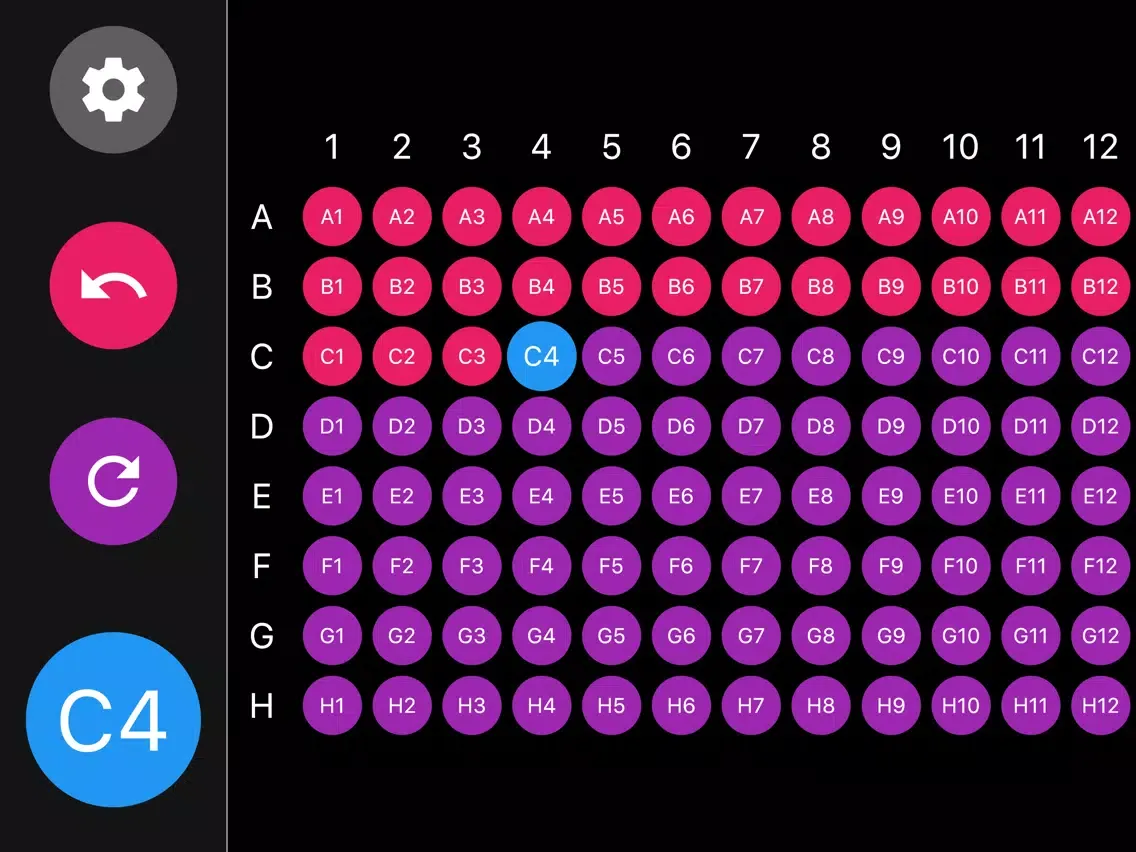This screenshot has width=1136, height=852.
Task: Select pink well C3
Action: (471, 356)
